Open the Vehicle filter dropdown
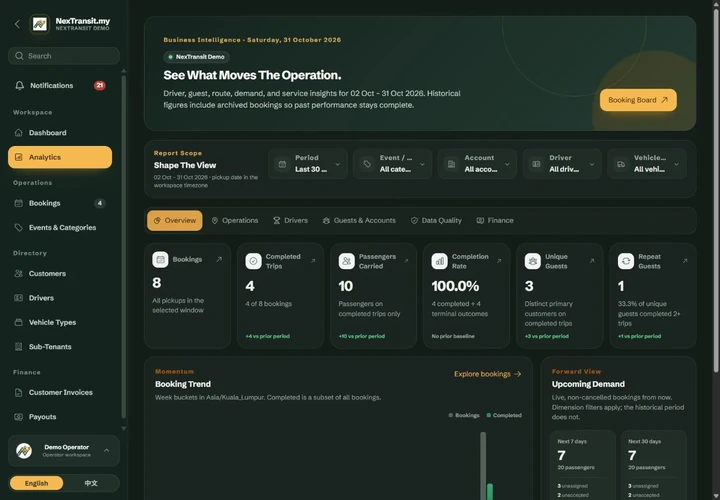Screen dimensions: 720x500 647,164
